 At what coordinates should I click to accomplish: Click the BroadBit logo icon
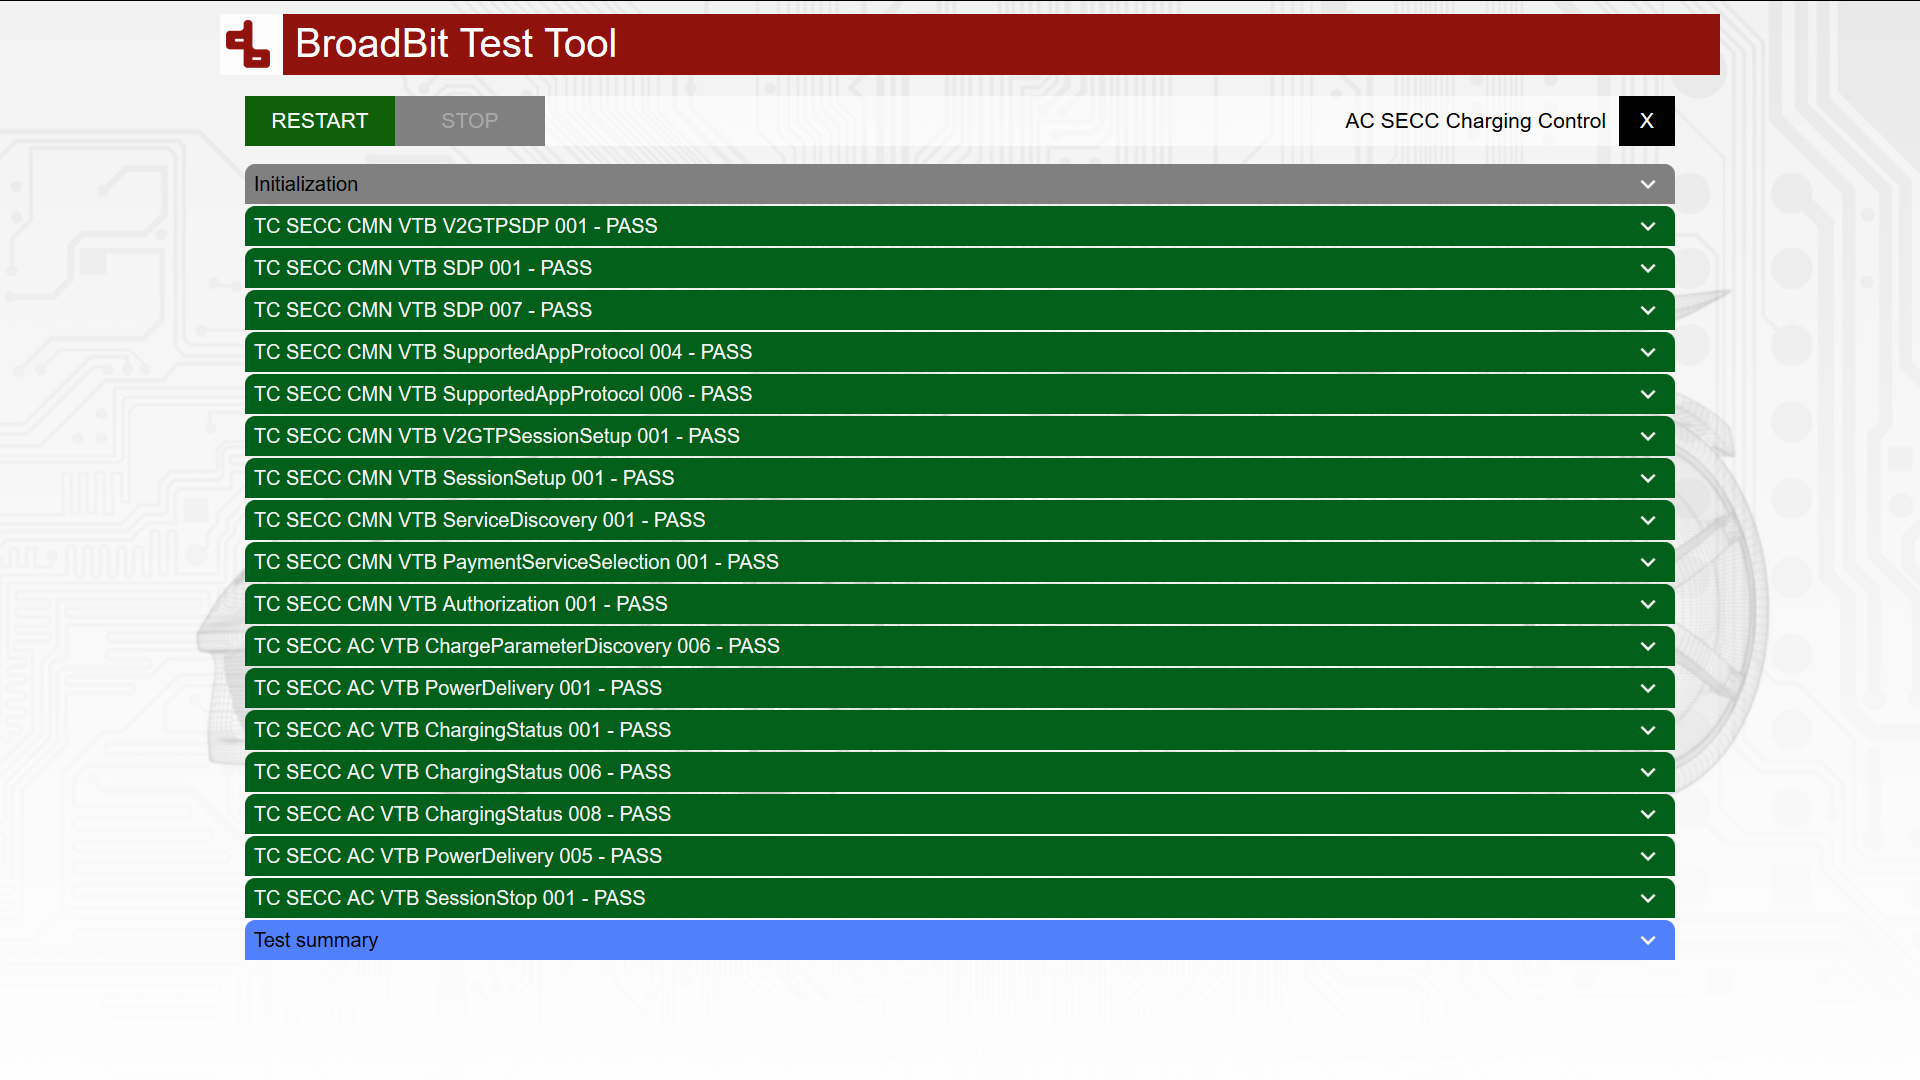click(x=250, y=44)
